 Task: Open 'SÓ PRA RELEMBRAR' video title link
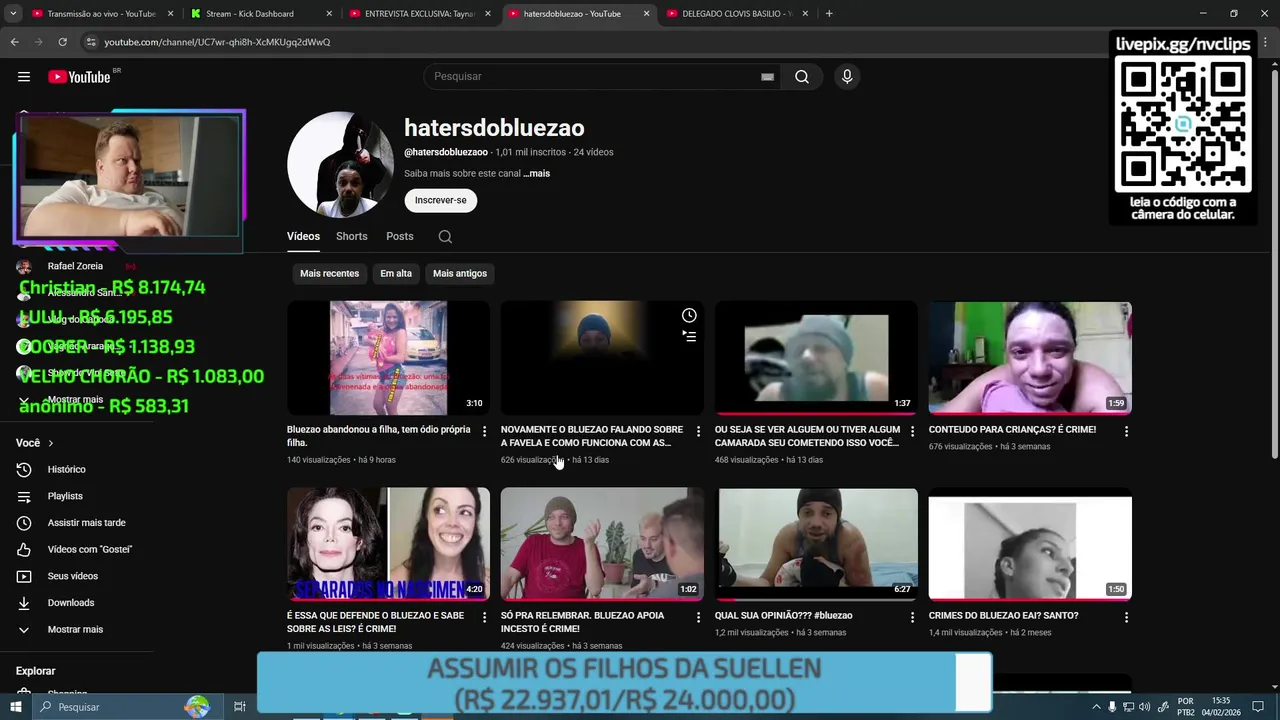[582, 622]
